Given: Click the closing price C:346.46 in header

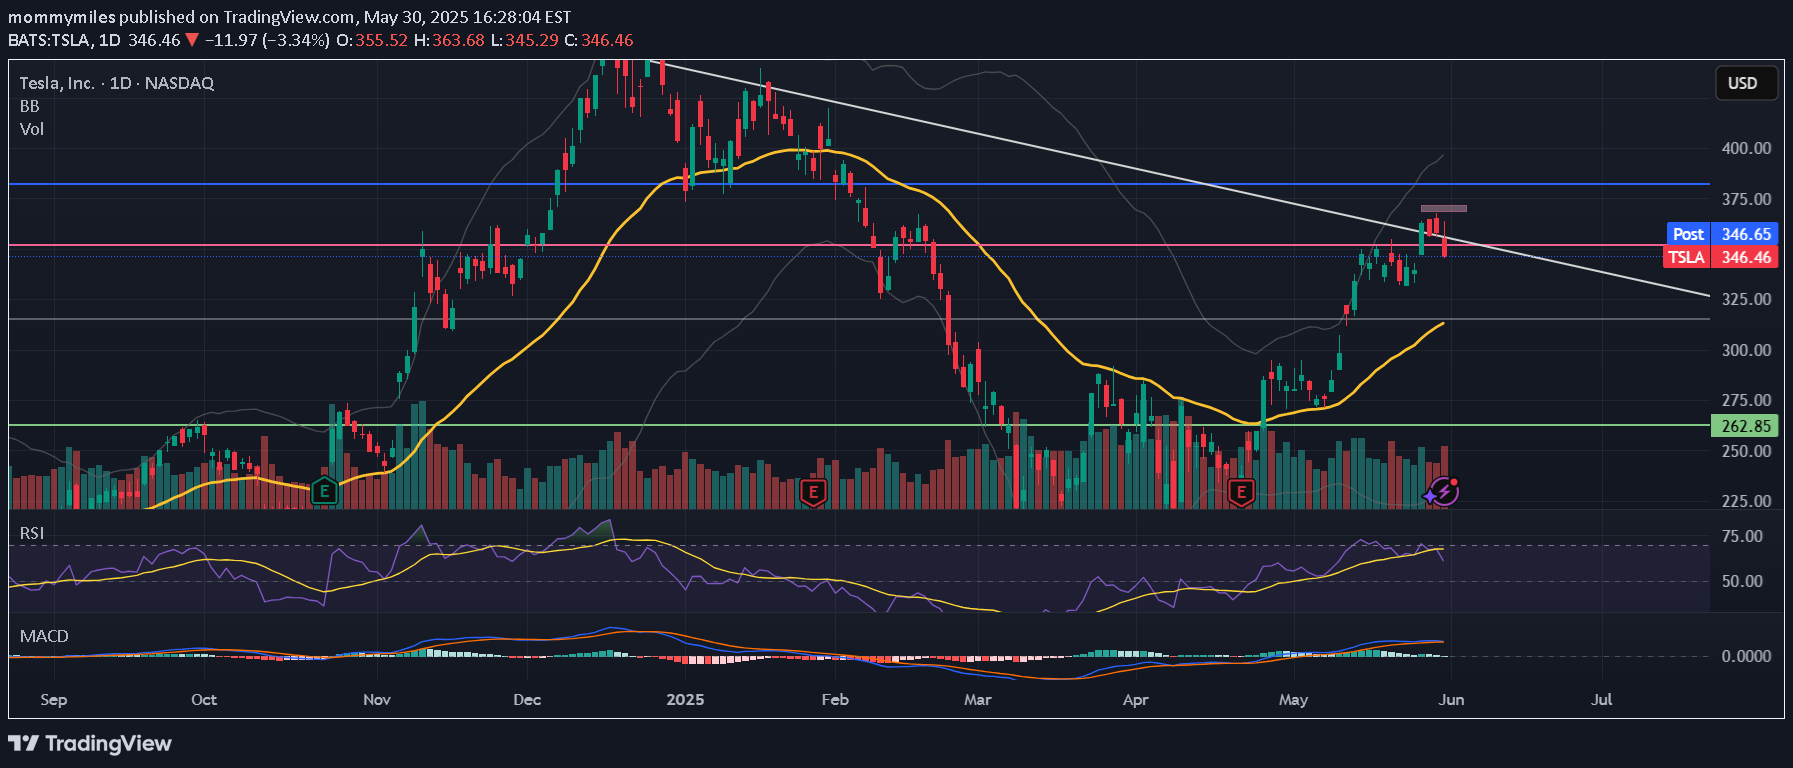Looking at the screenshot, I should [x=599, y=40].
